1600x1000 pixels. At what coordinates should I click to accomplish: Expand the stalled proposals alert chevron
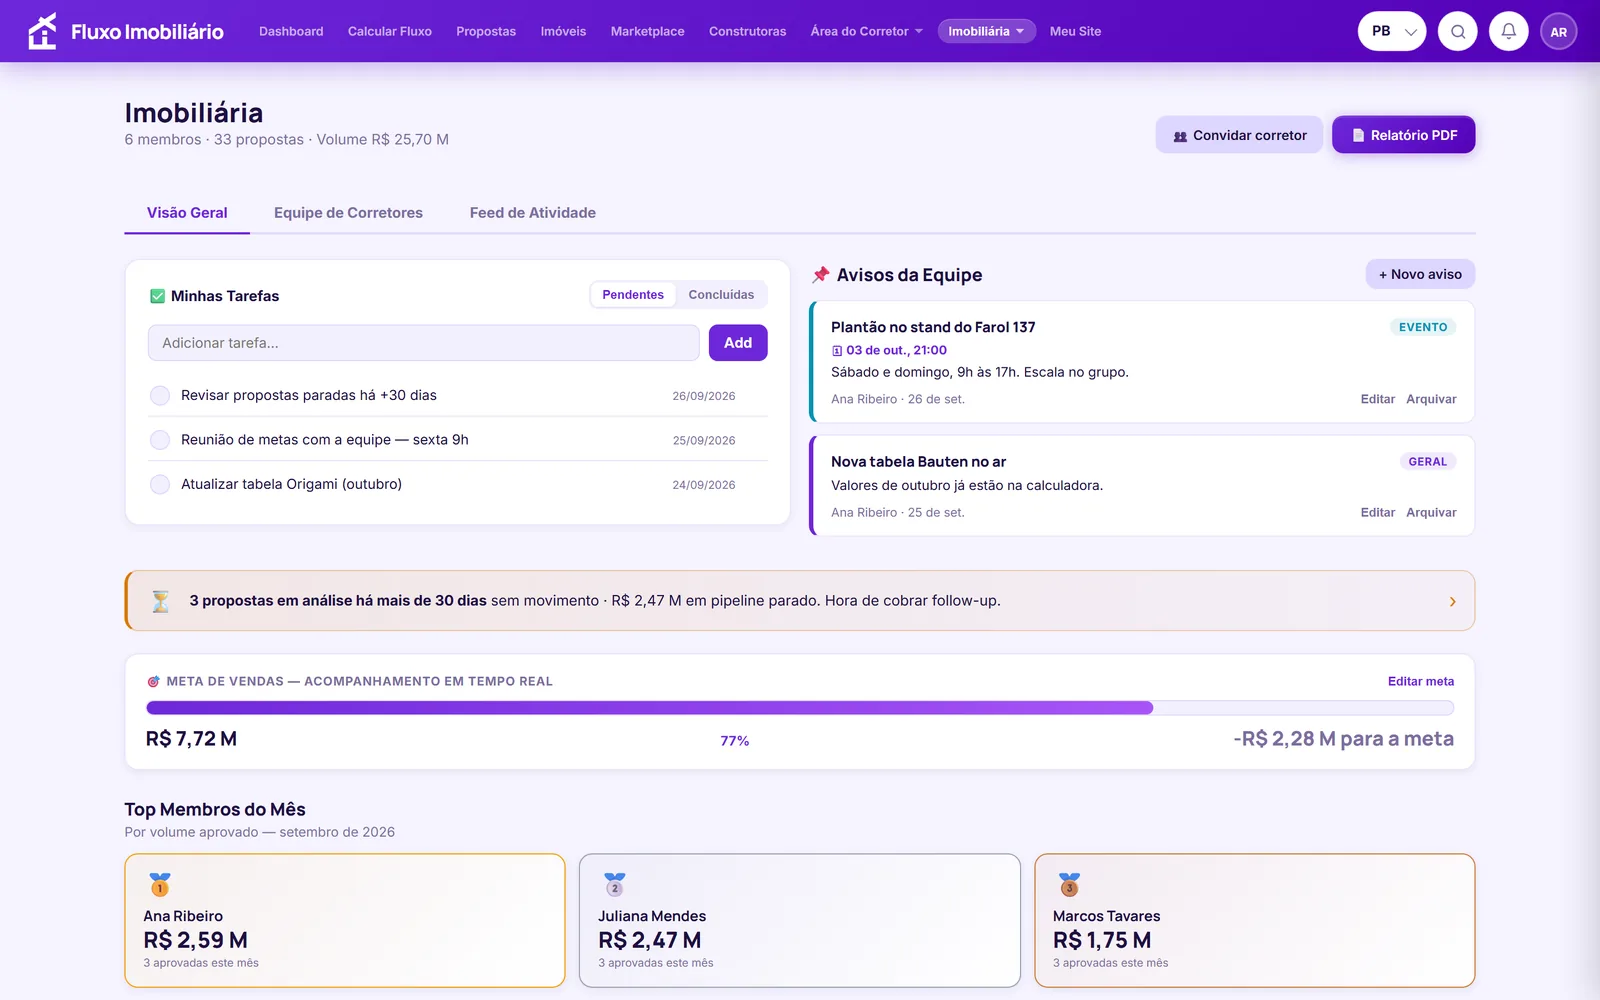pyautogui.click(x=1453, y=601)
